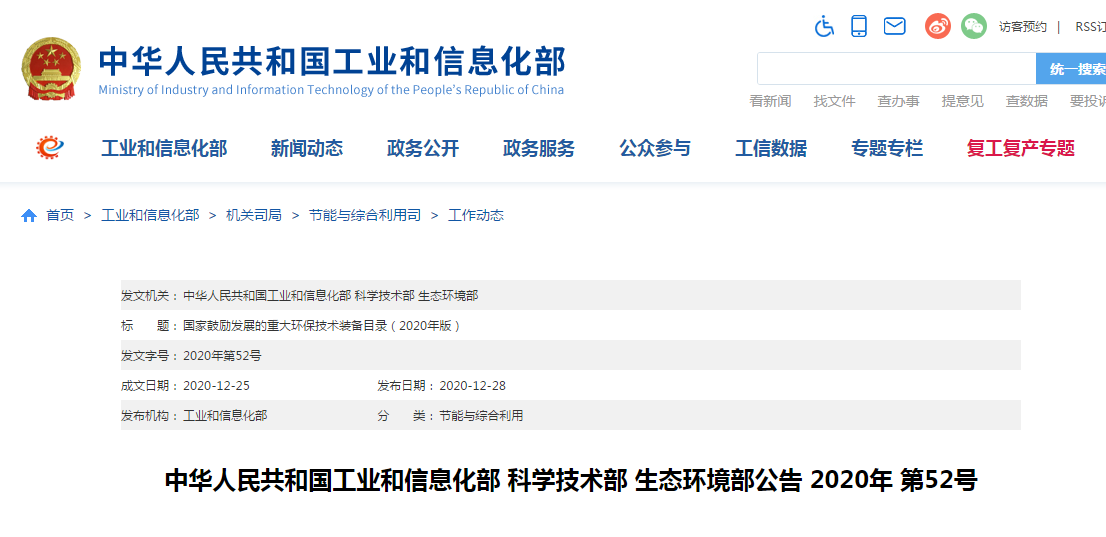1106x537 pixels.
Task: Open the 访客预约 link
Action: pos(1022,27)
